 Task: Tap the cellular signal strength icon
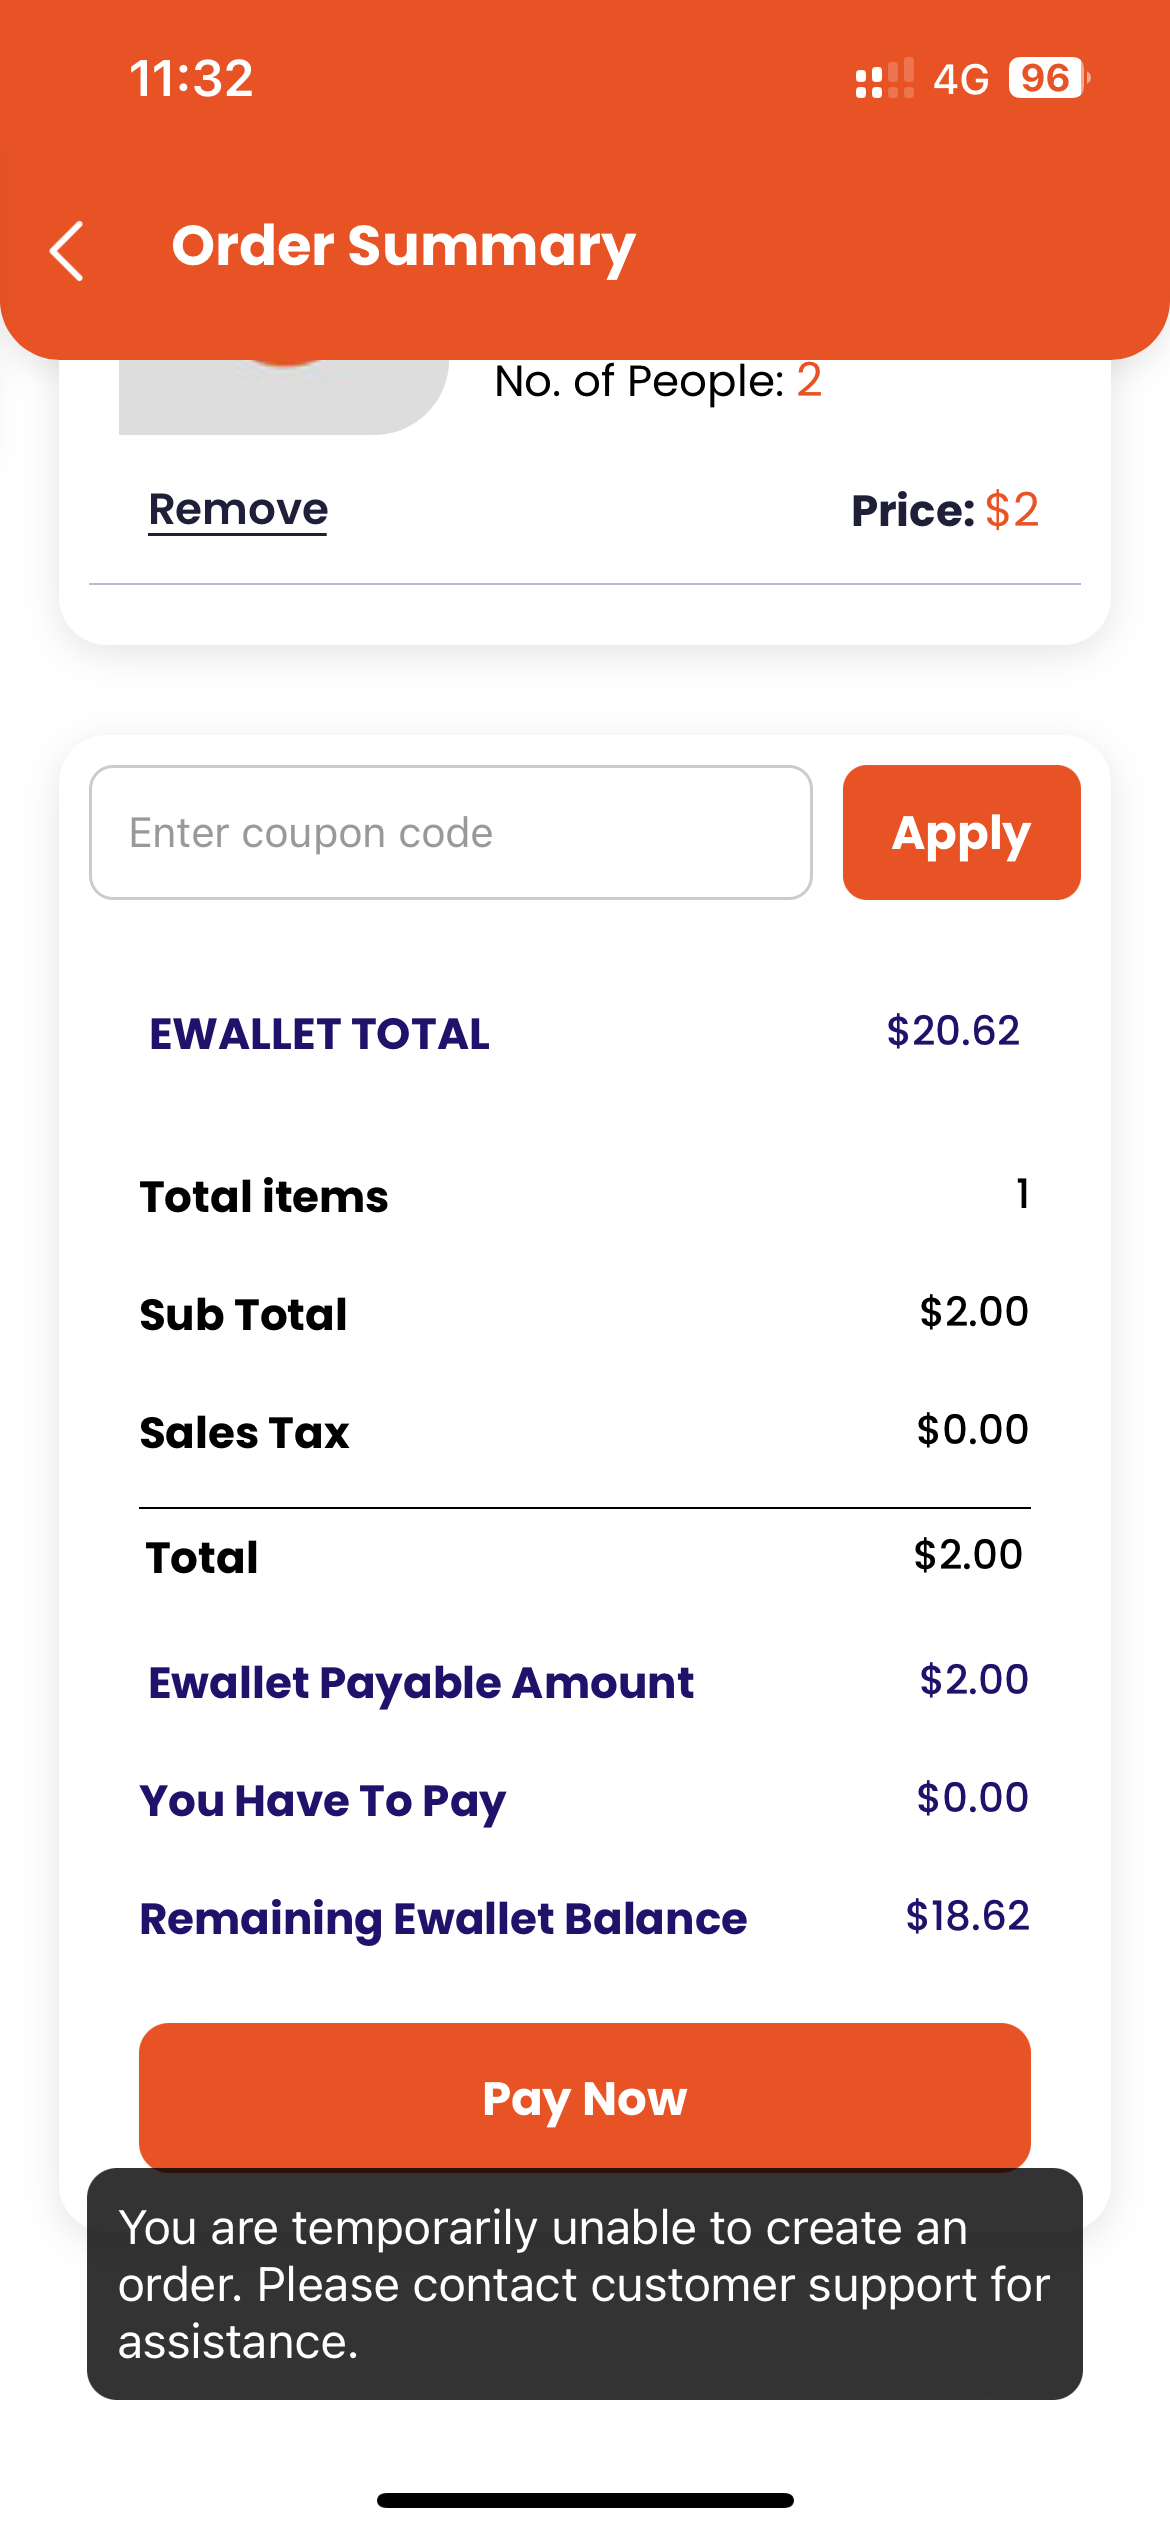click(884, 78)
